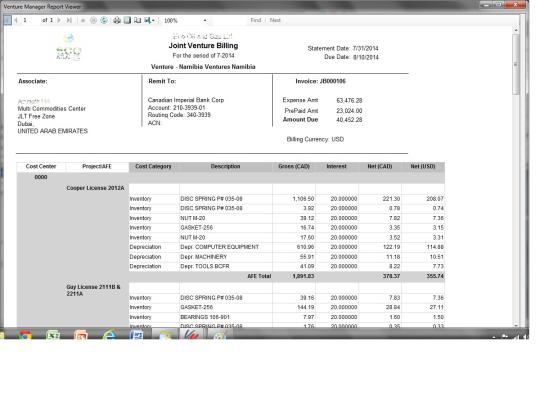Viewport: 540px width, 405px height.
Task: Click the AFE total net USD 355.74
Action: tap(435, 276)
